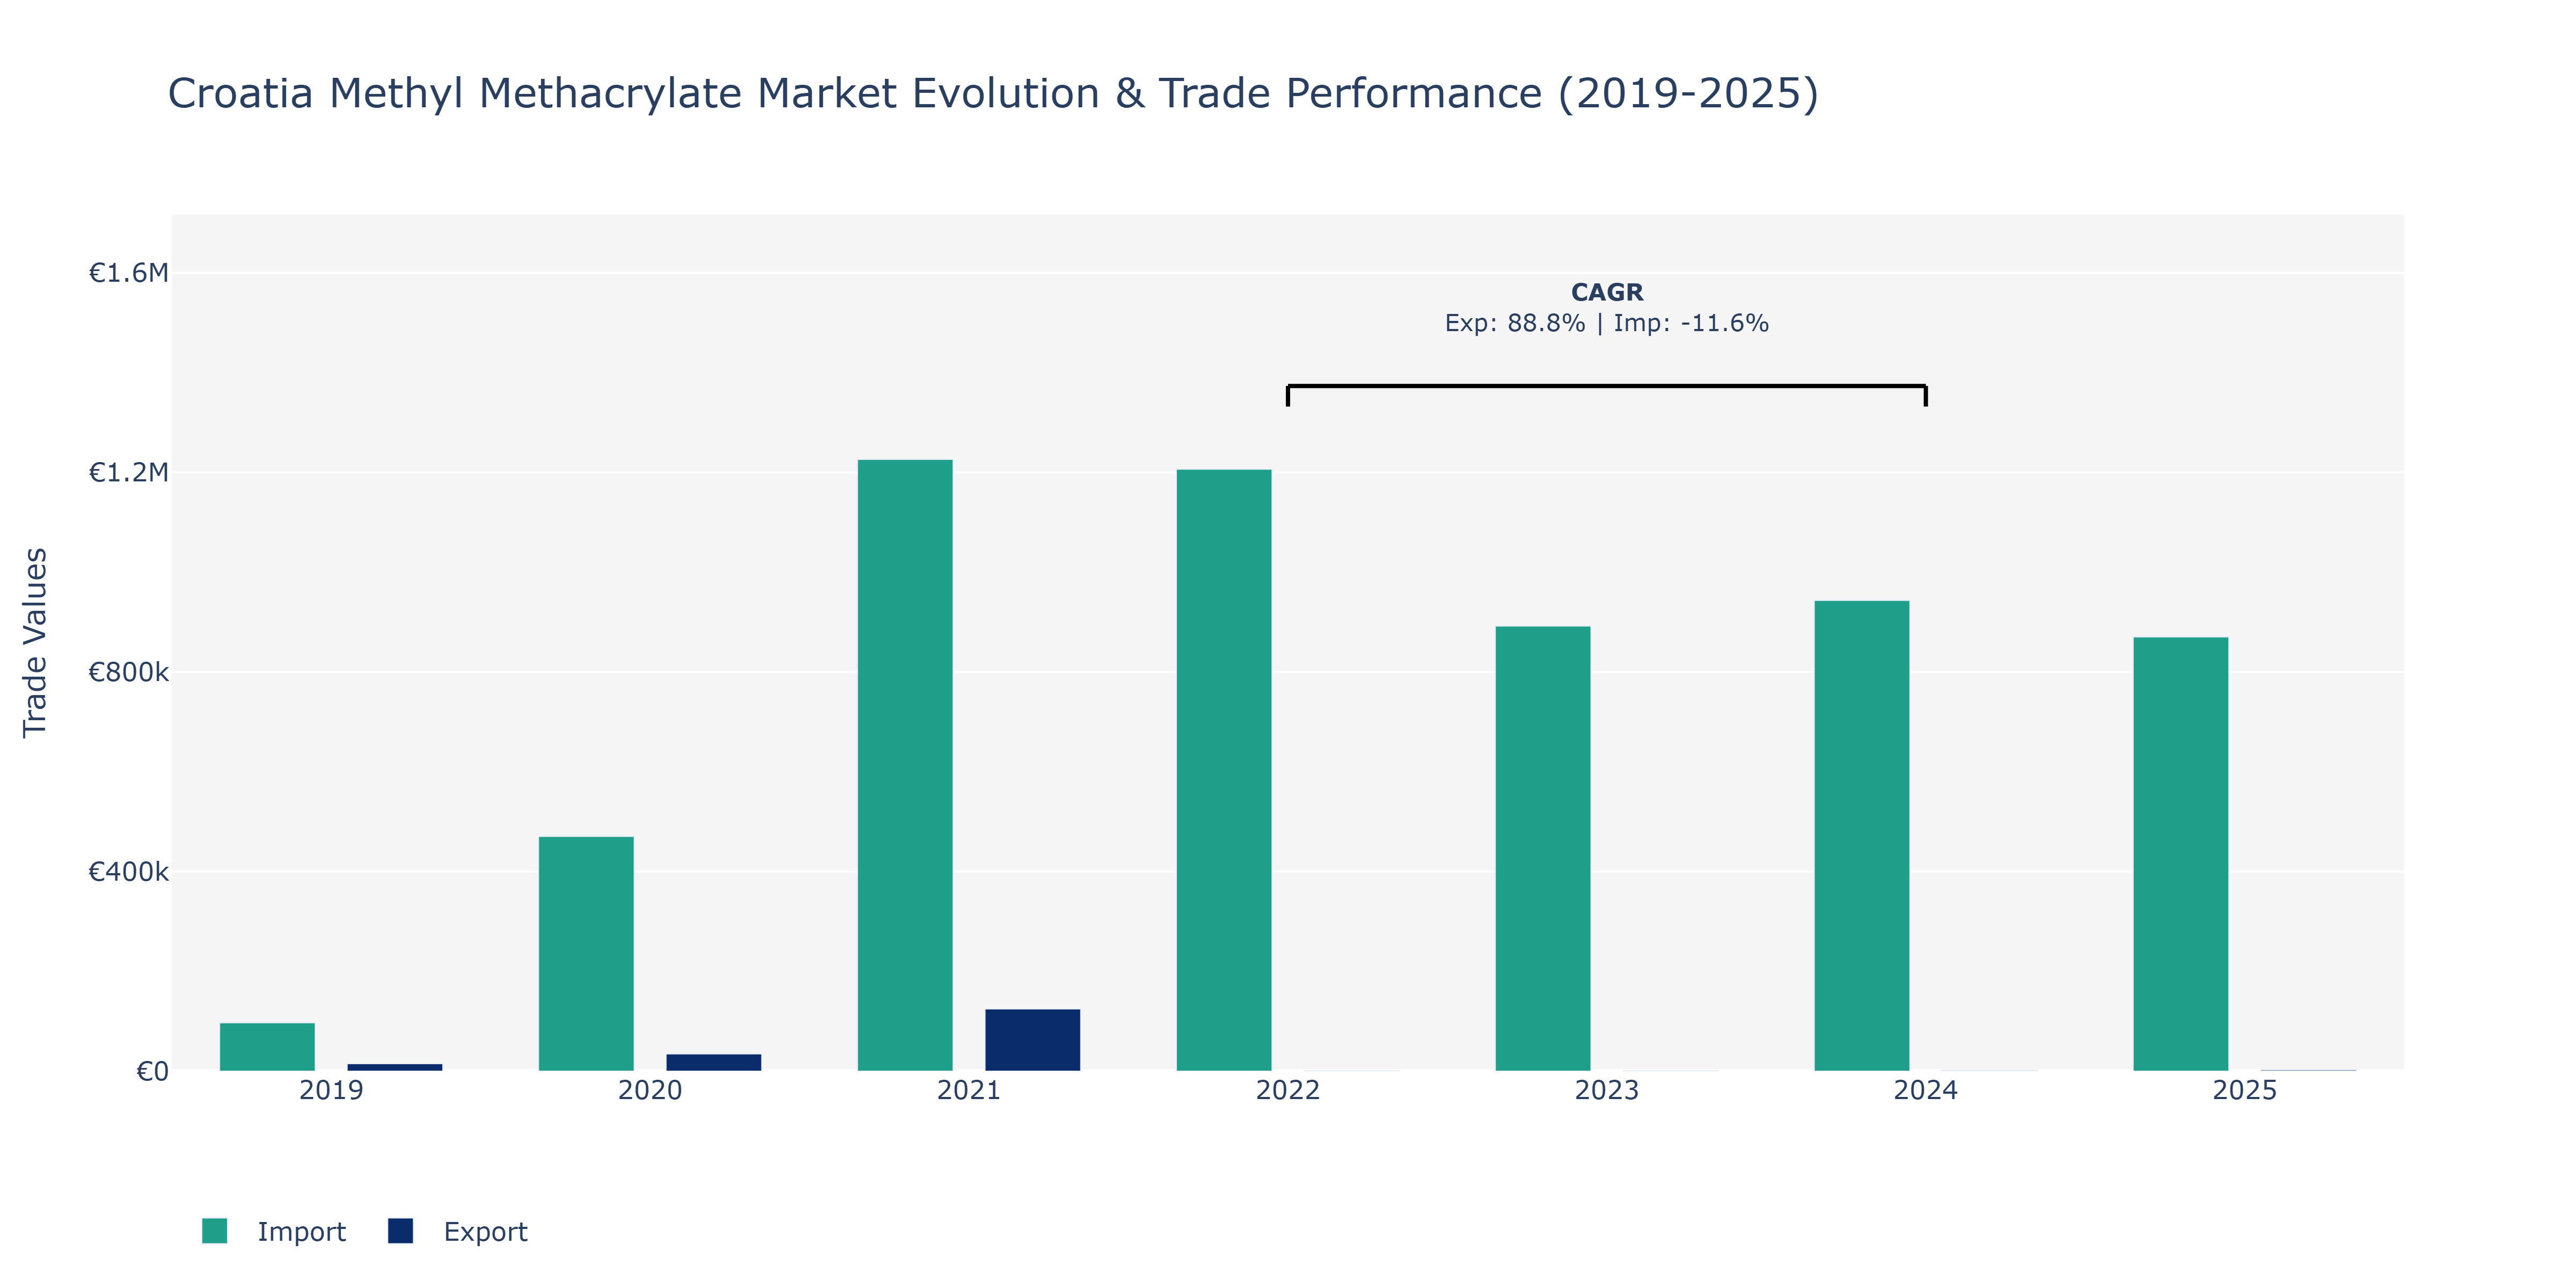The width and height of the screenshot is (2576, 1288).
Task: Select the 2020 Export bar
Action: [x=714, y=1063]
